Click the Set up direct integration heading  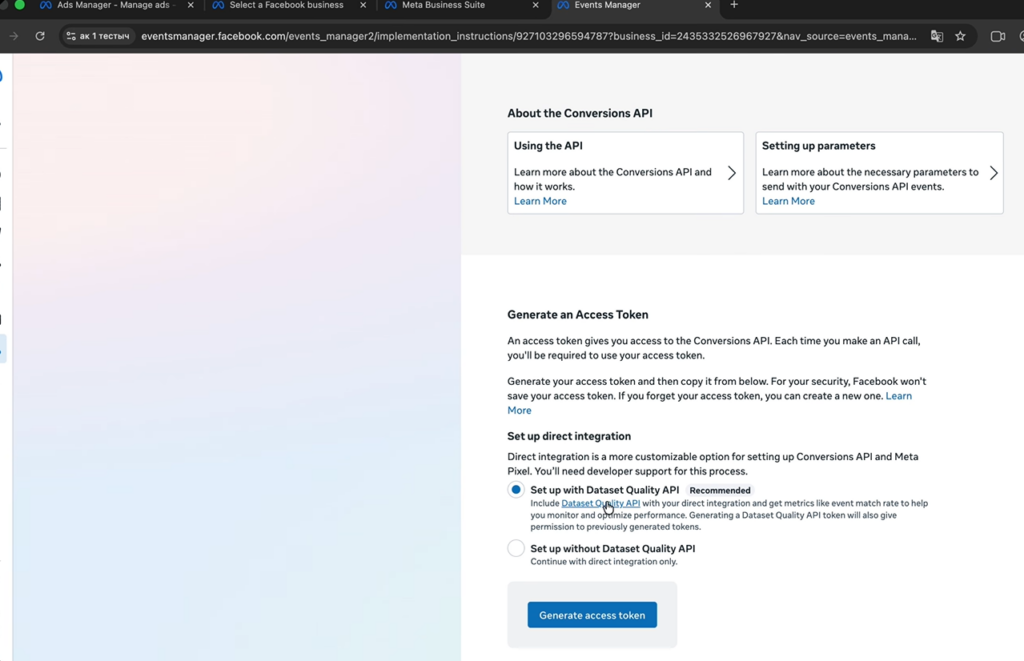pyautogui.click(x=569, y=436)
